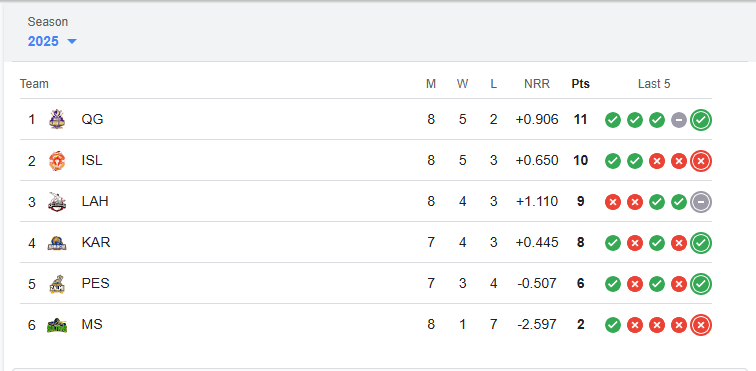Screen dimensions: 756x371
Task: Click the QG team logo
Action: point(57,119)
